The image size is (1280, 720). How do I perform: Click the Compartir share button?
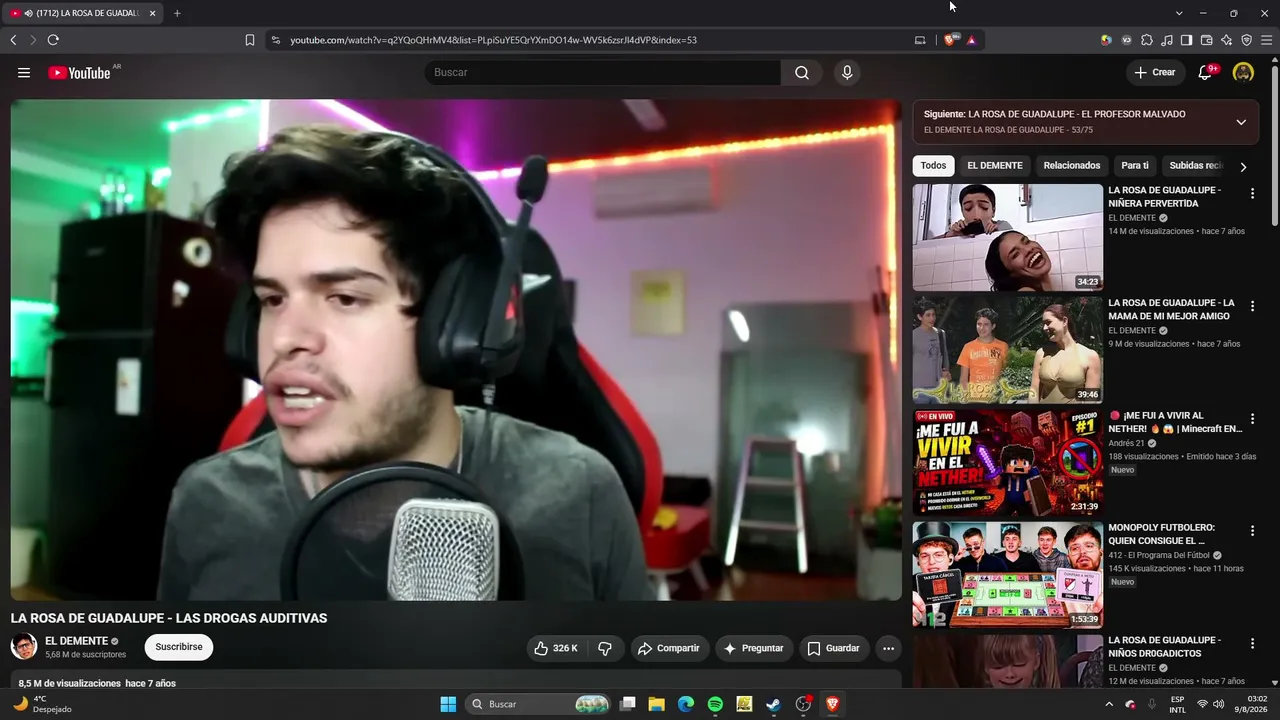tap(669, 648)
